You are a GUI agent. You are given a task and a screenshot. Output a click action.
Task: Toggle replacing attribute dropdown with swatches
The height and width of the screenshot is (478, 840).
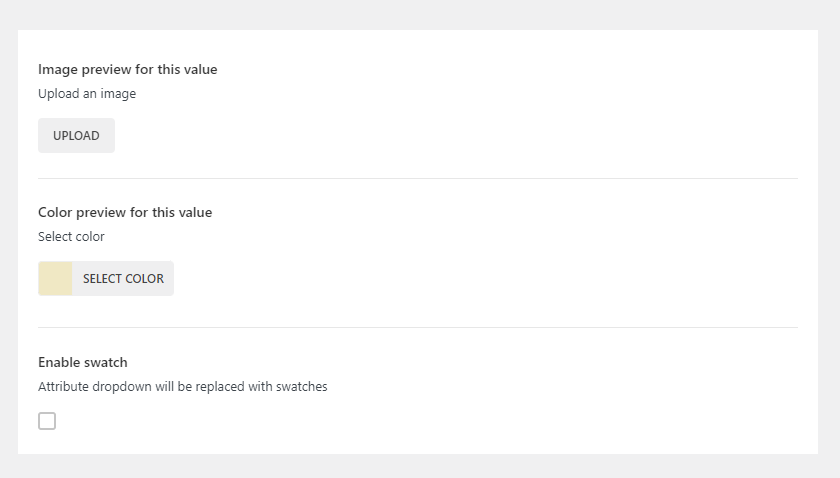(47, 421)
